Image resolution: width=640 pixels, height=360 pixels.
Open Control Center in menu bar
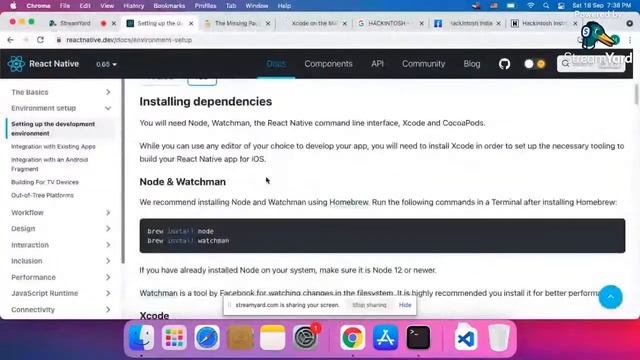coord(561,6)
